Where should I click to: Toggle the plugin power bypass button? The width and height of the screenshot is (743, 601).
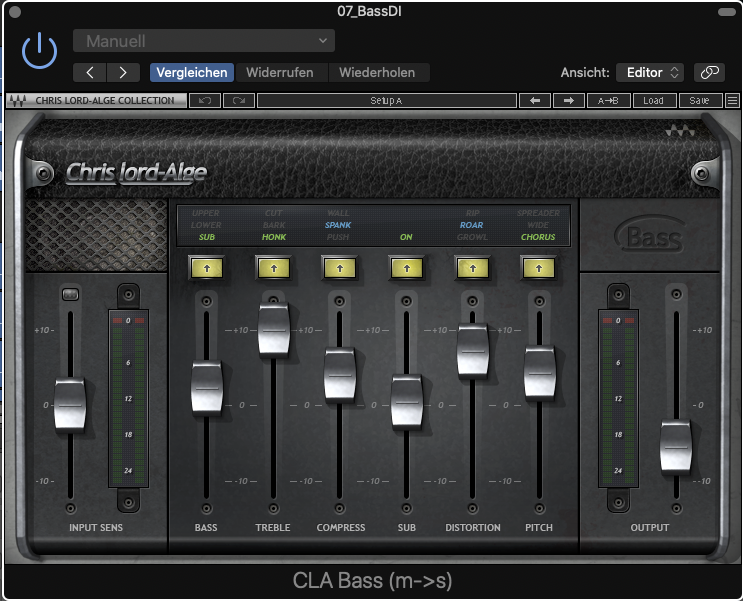[40, 50]
